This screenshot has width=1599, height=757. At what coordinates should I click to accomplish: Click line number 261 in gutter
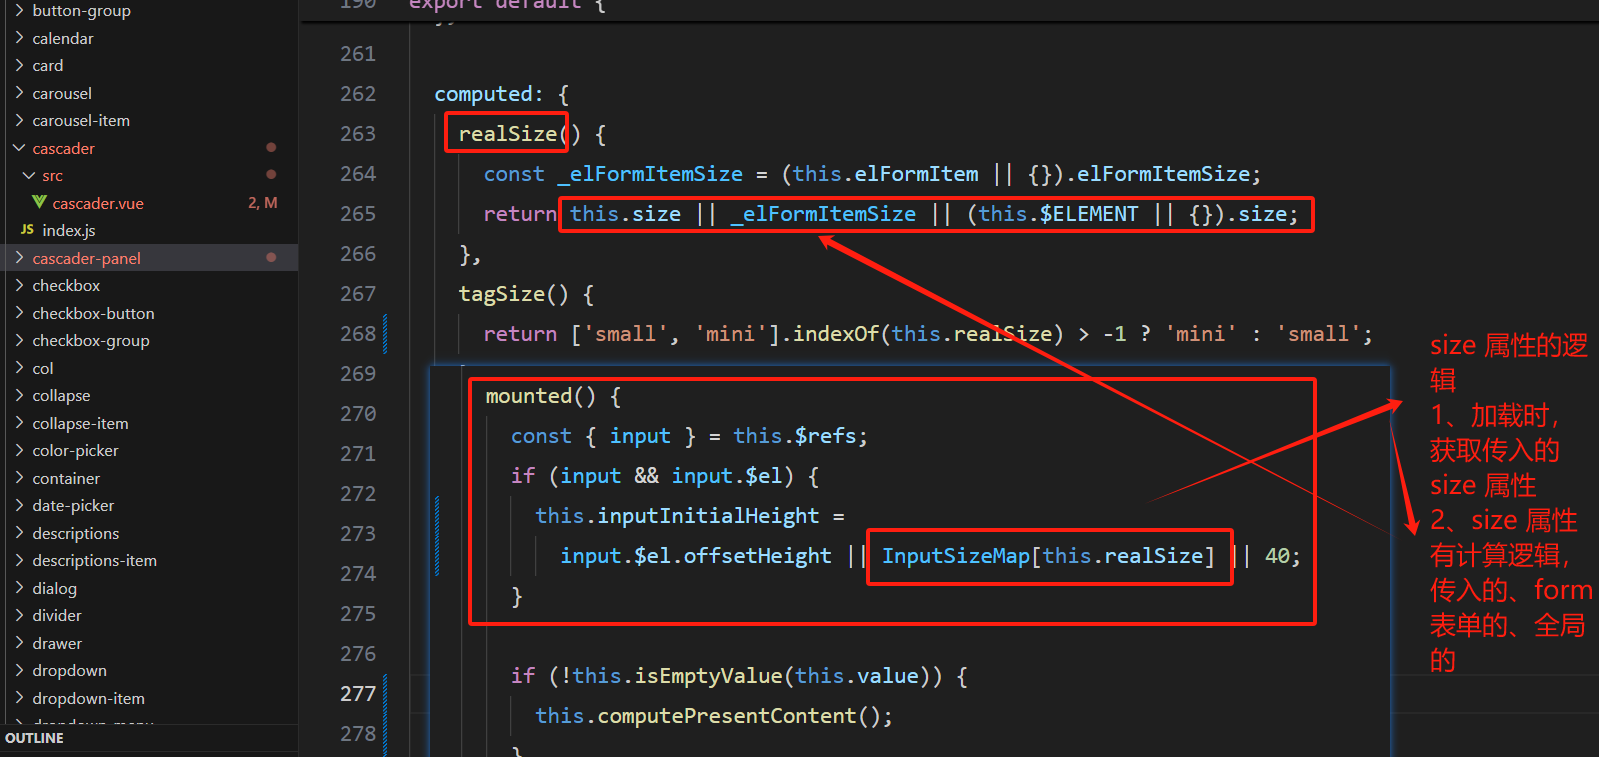point(358,54)
